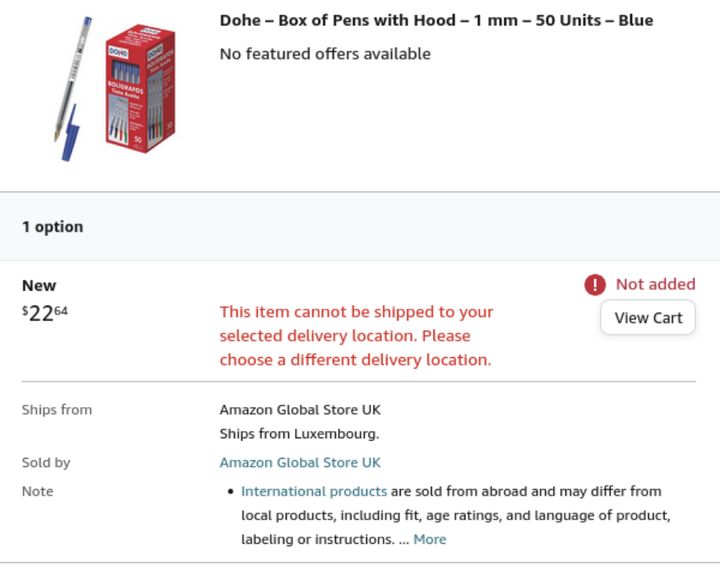Click the red Not added alert icon
720x565 pixels.
point(595,285)
